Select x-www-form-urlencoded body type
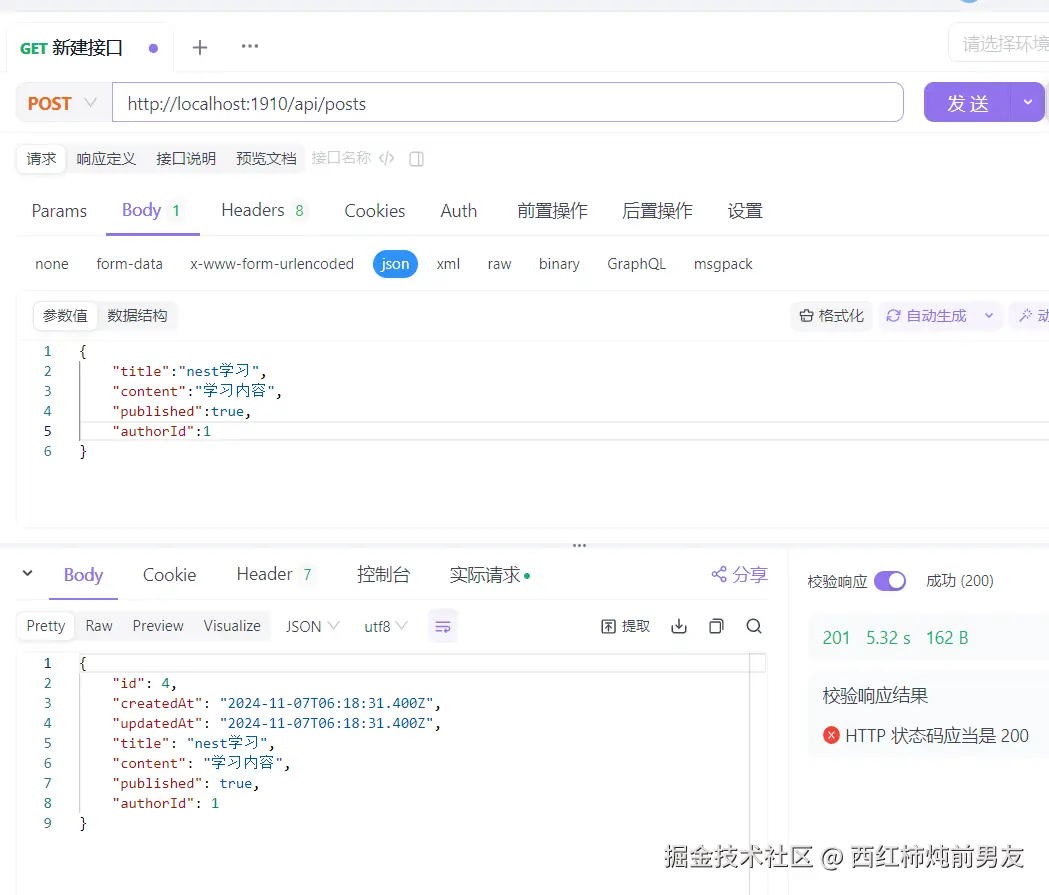 tap(272, 264)
